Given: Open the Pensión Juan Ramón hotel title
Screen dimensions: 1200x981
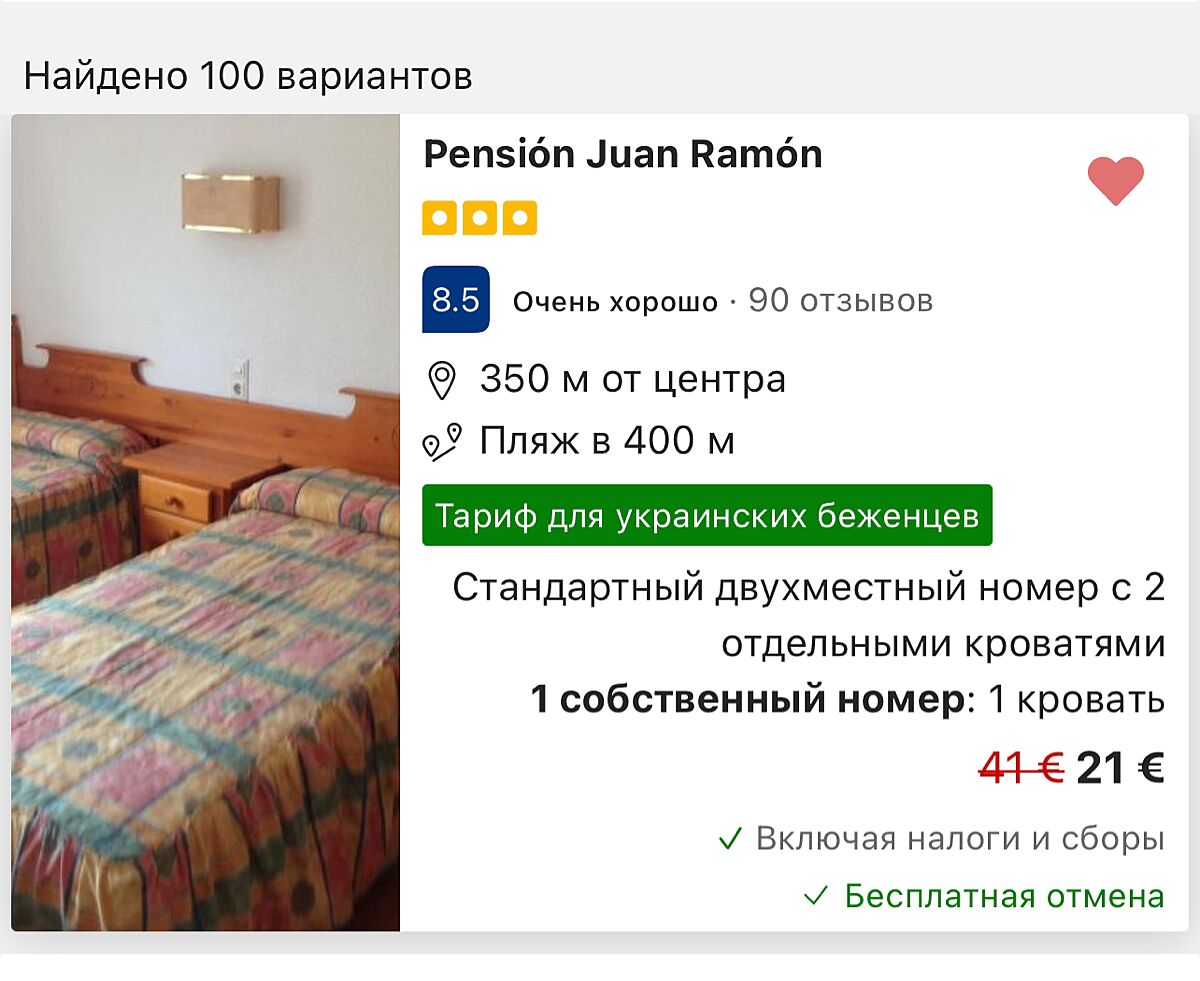Looking at the screenshot, I should coord(622,155).
